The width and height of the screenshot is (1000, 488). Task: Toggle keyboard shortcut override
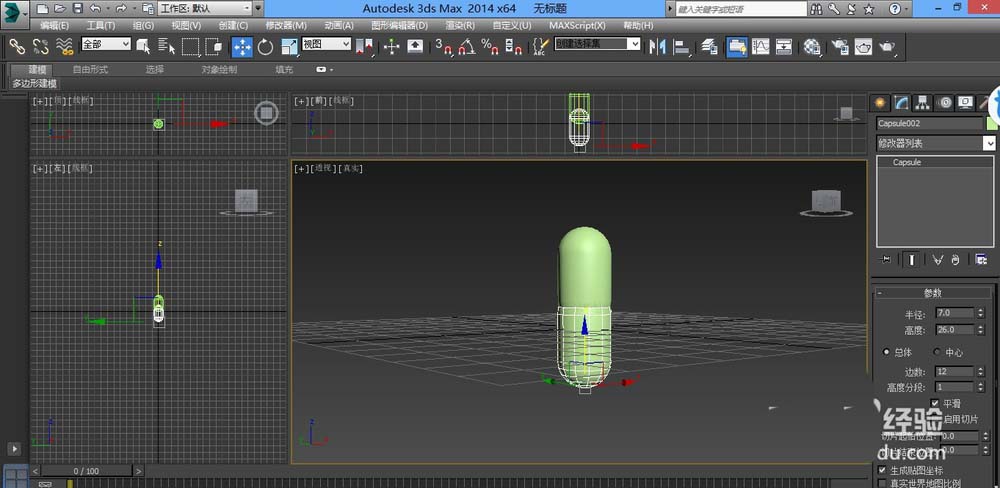point(415,47)
